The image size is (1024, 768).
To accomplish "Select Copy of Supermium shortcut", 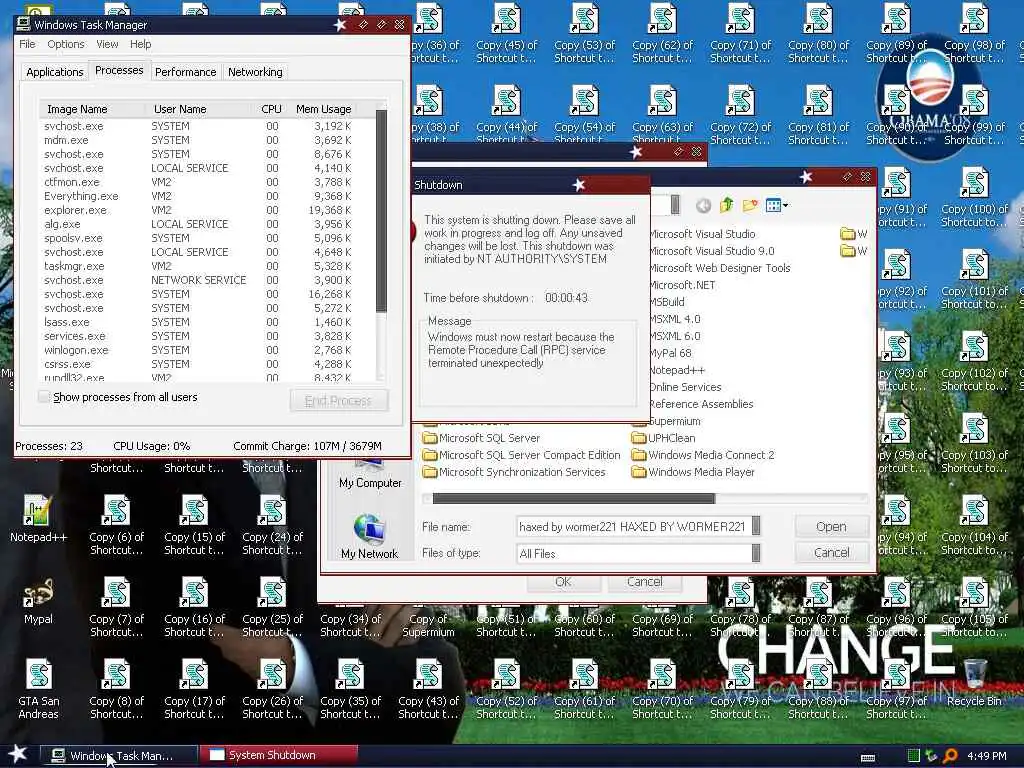I will point(428,625).
